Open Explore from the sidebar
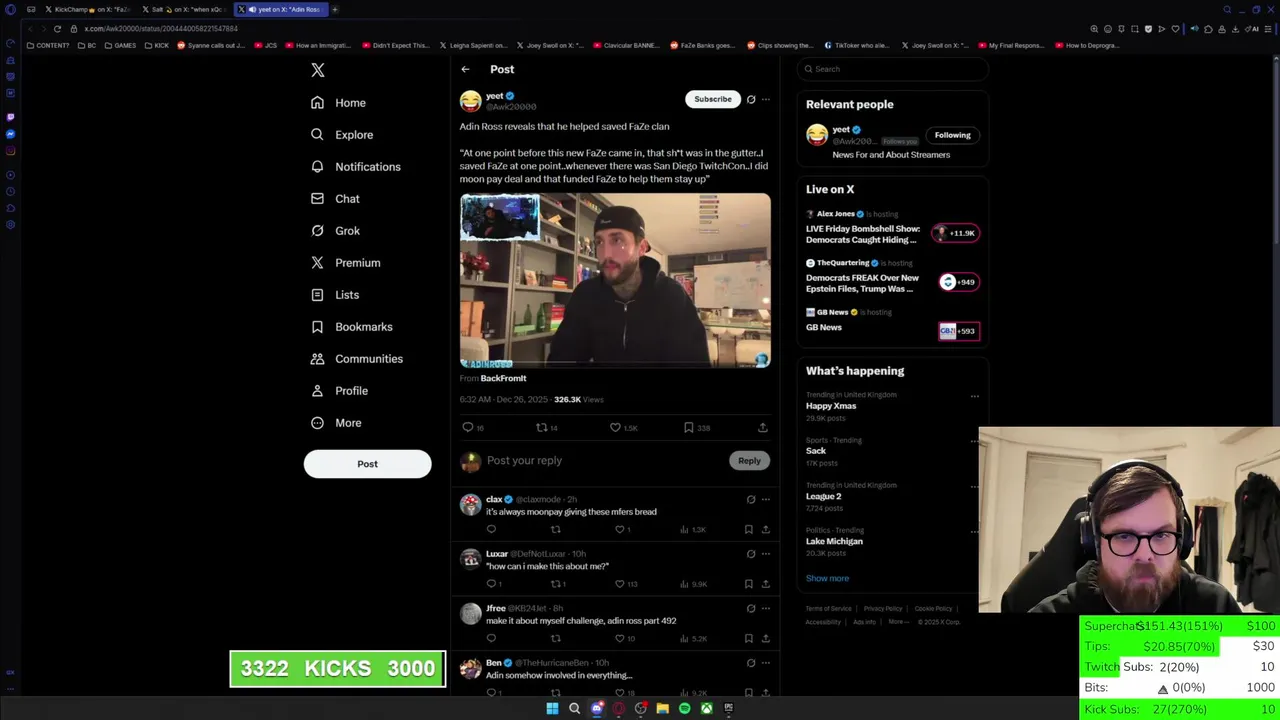1280x720 pixels. click(x=342, y=135)
